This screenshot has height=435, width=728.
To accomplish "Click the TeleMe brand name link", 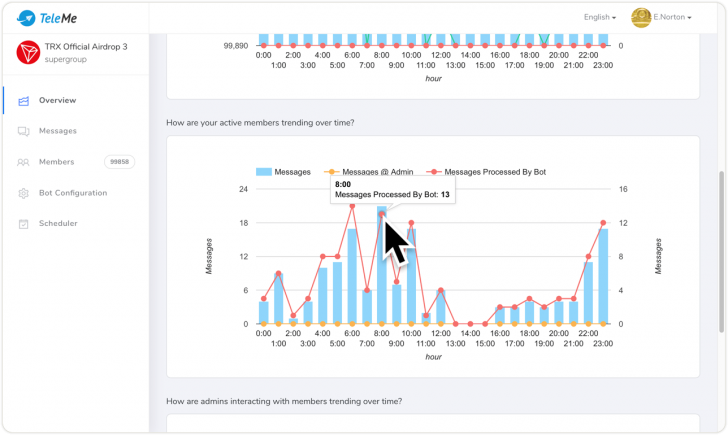I will [58, 17].
